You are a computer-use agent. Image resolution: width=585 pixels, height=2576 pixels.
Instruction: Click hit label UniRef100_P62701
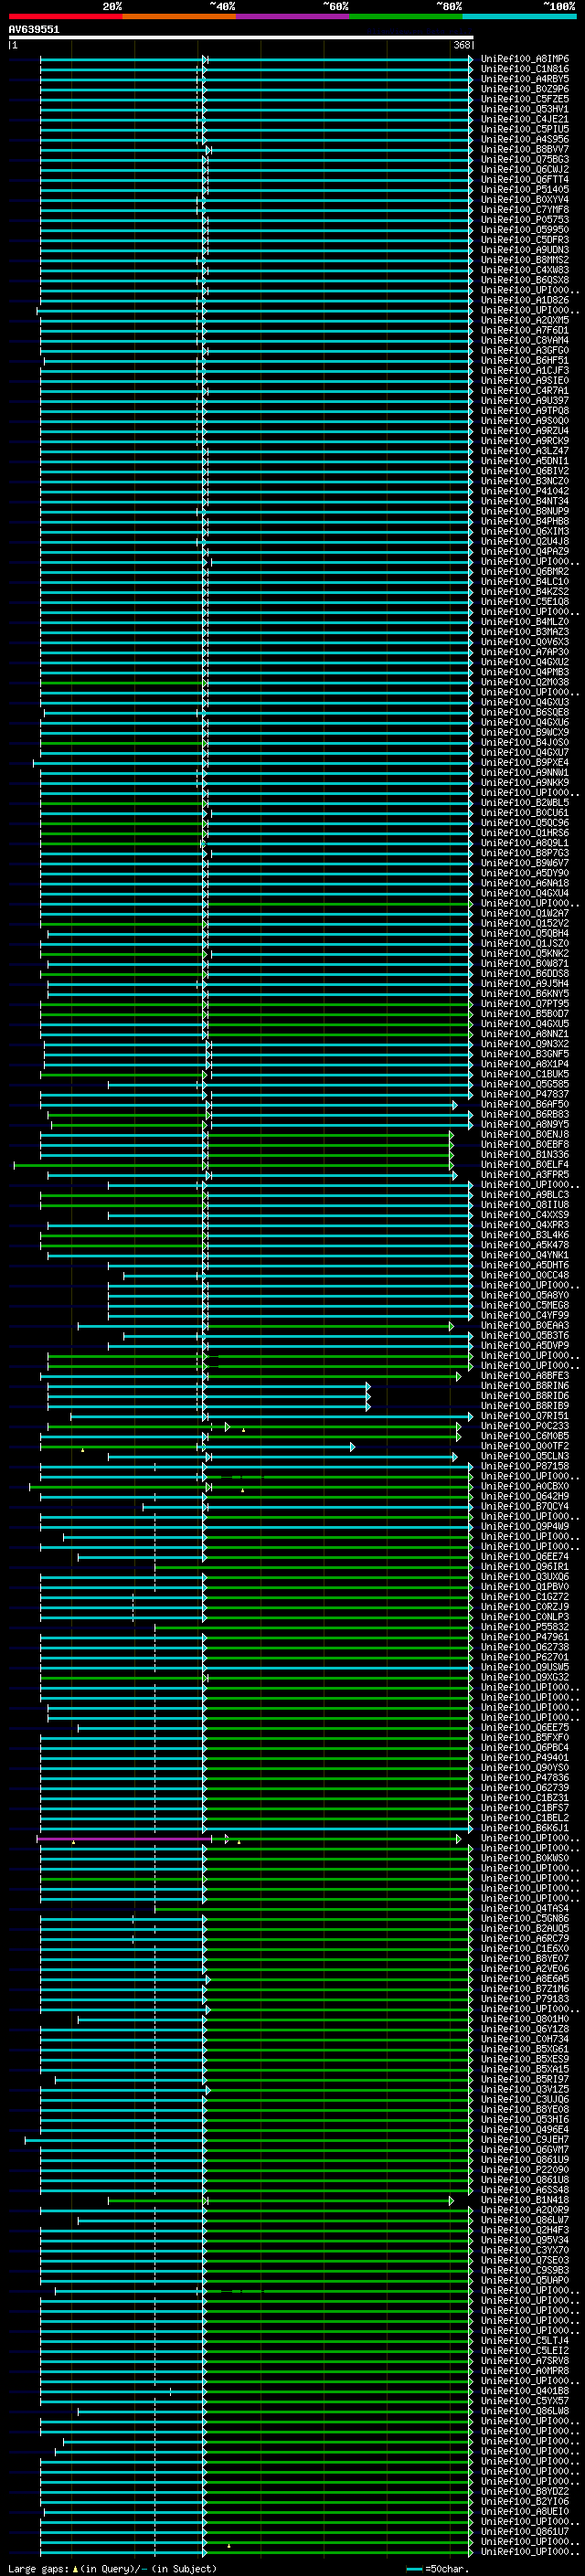tap(525, 1657)
